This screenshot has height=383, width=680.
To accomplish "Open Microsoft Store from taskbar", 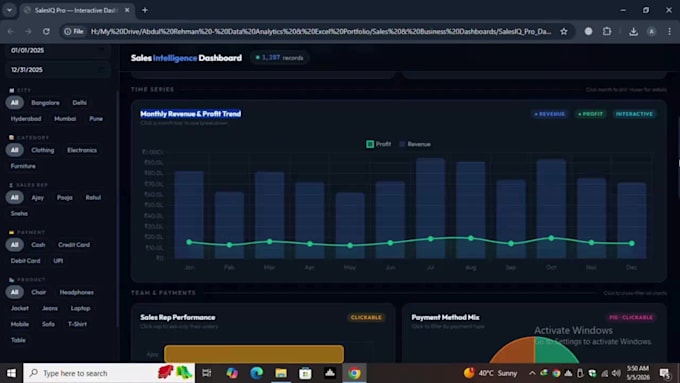I will (x=305, y=373).
